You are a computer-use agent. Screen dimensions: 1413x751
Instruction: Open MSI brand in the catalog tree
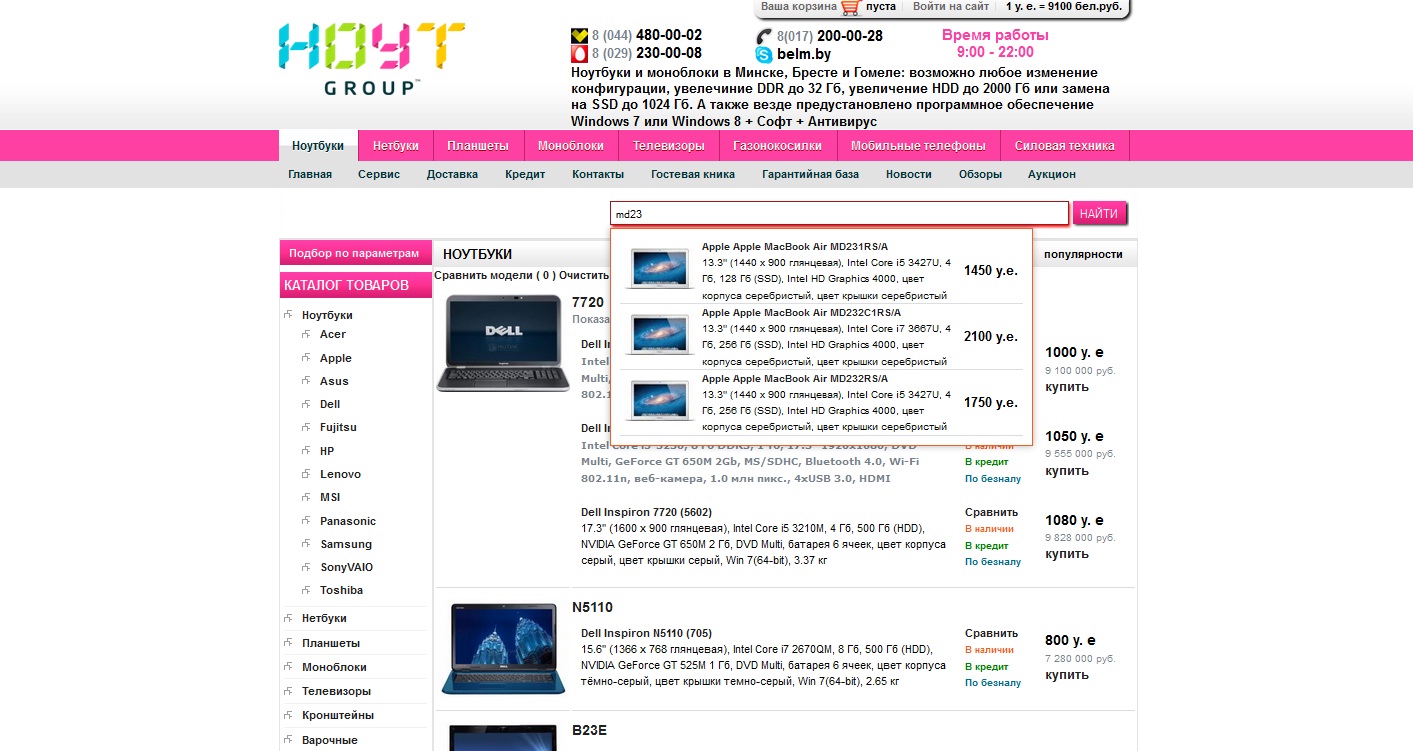331,497
